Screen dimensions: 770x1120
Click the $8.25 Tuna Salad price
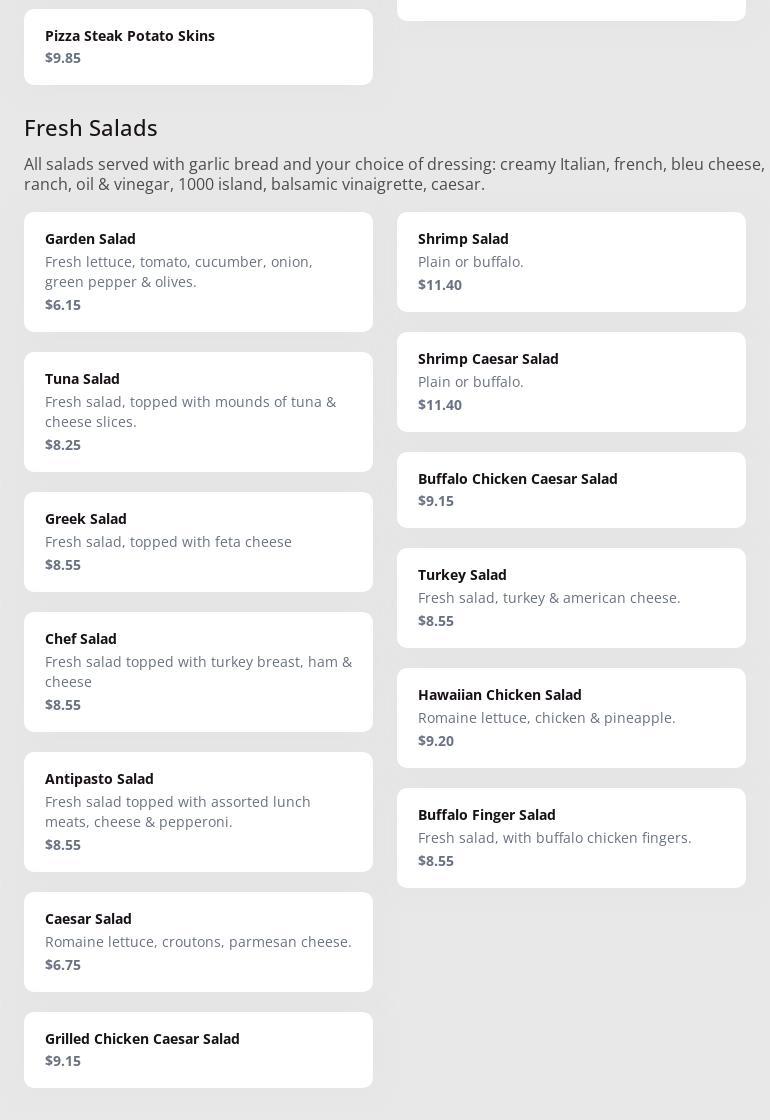(63, 445)
